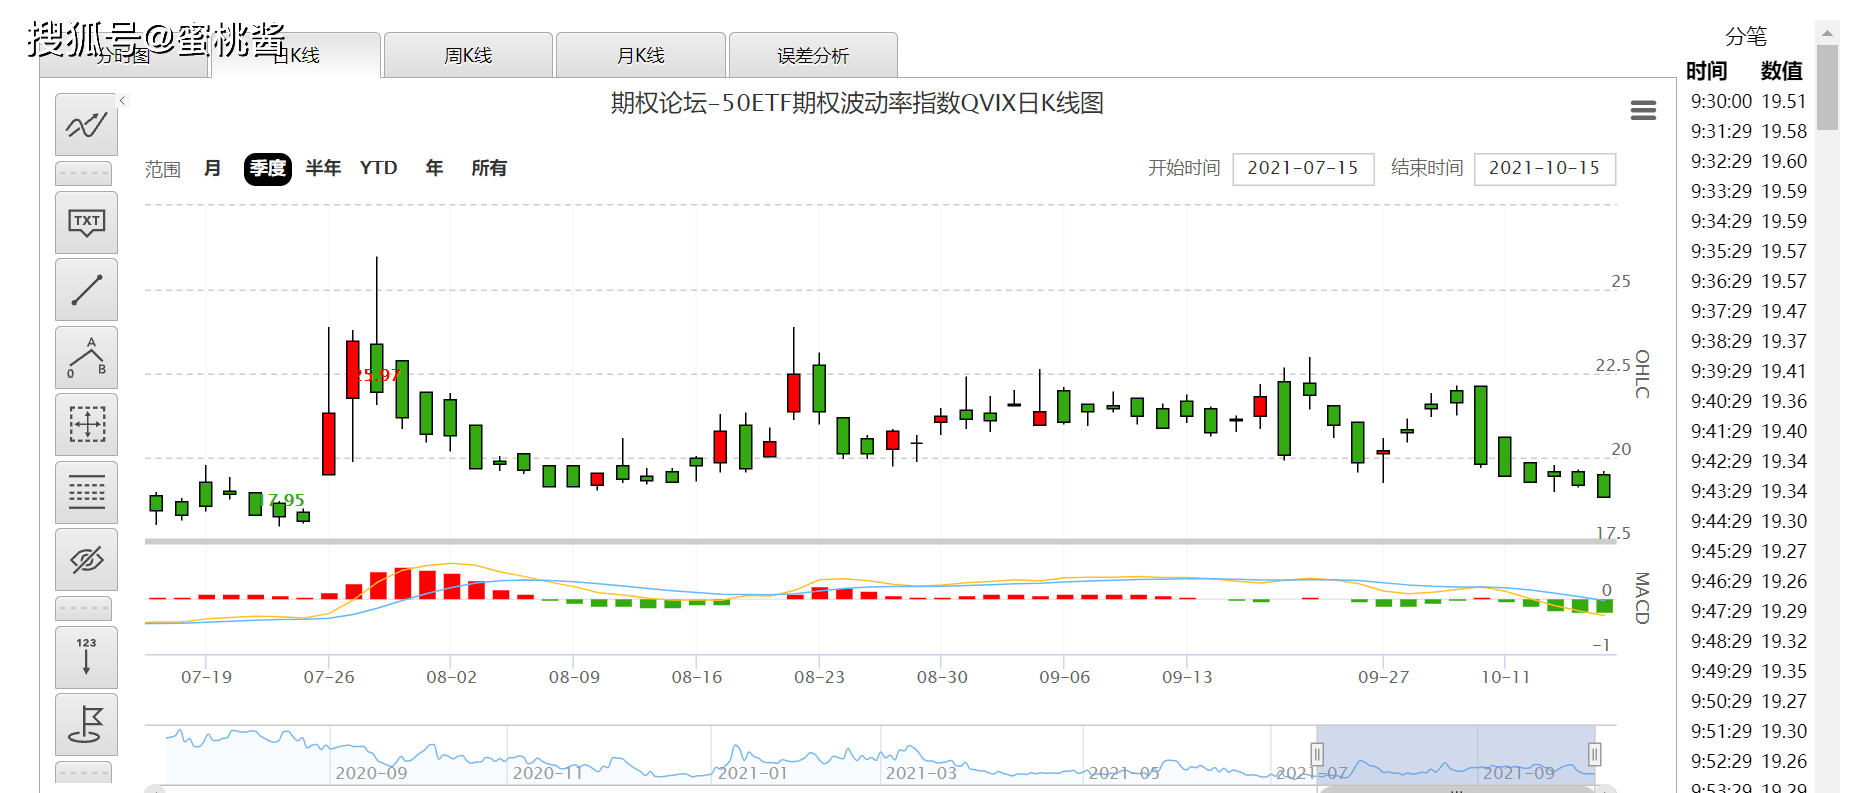Image resolution: width=1873 pixels, height=793 pixels.
Task: Select the Fibonacci horizontal lines tool
Action: pyautogui.click(x=86, y=492)
